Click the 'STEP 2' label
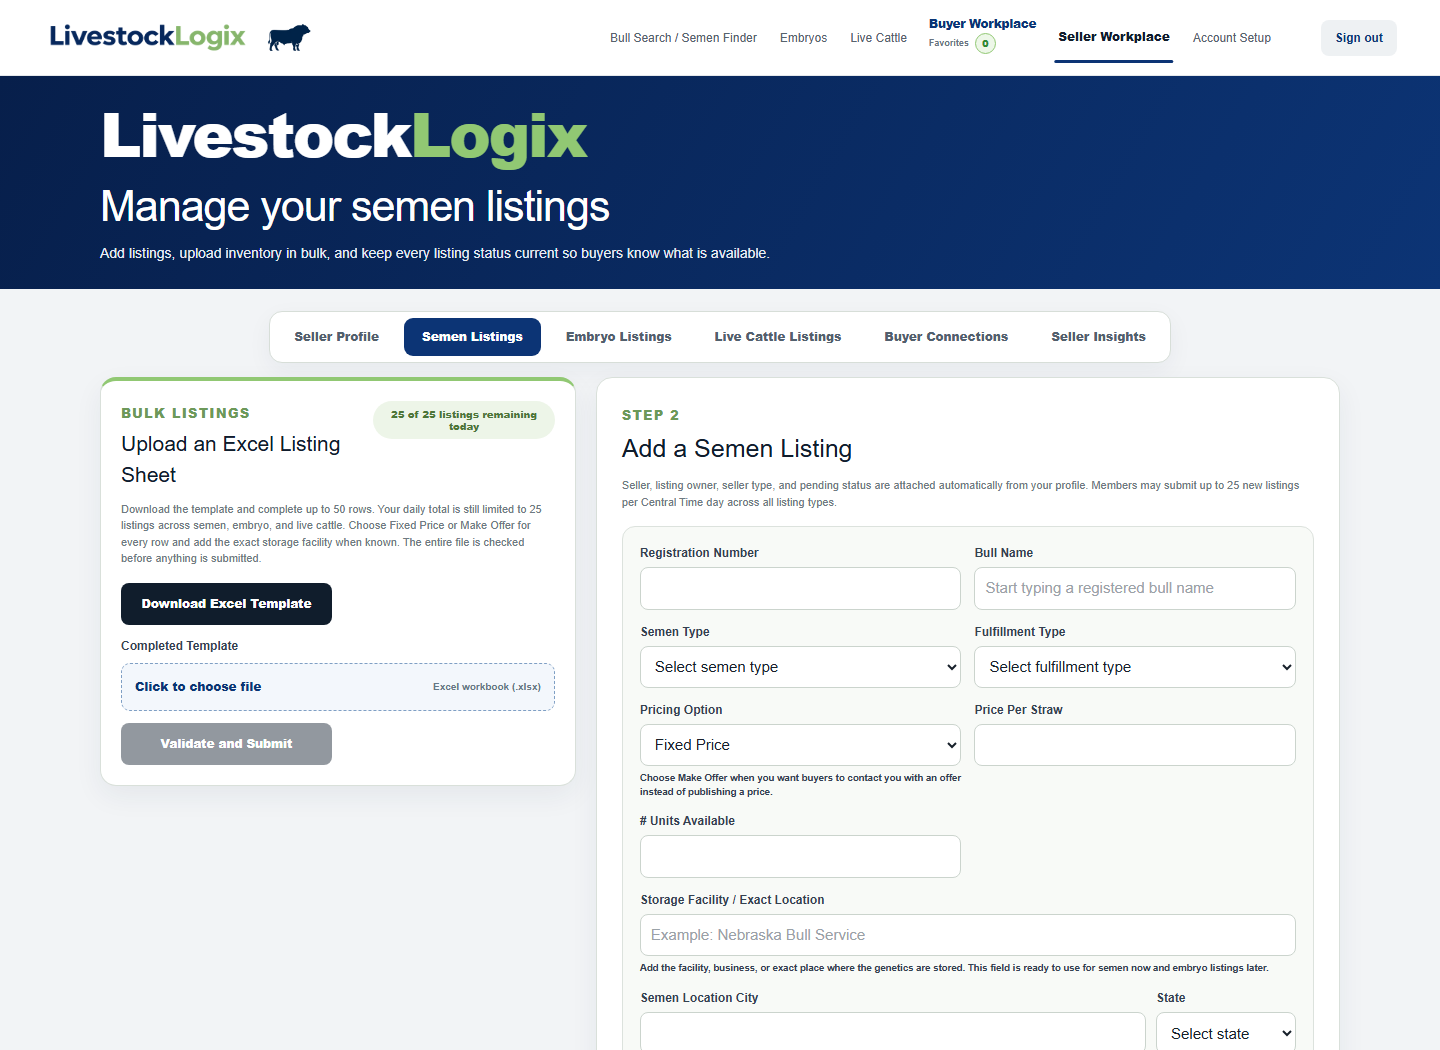 651,415
